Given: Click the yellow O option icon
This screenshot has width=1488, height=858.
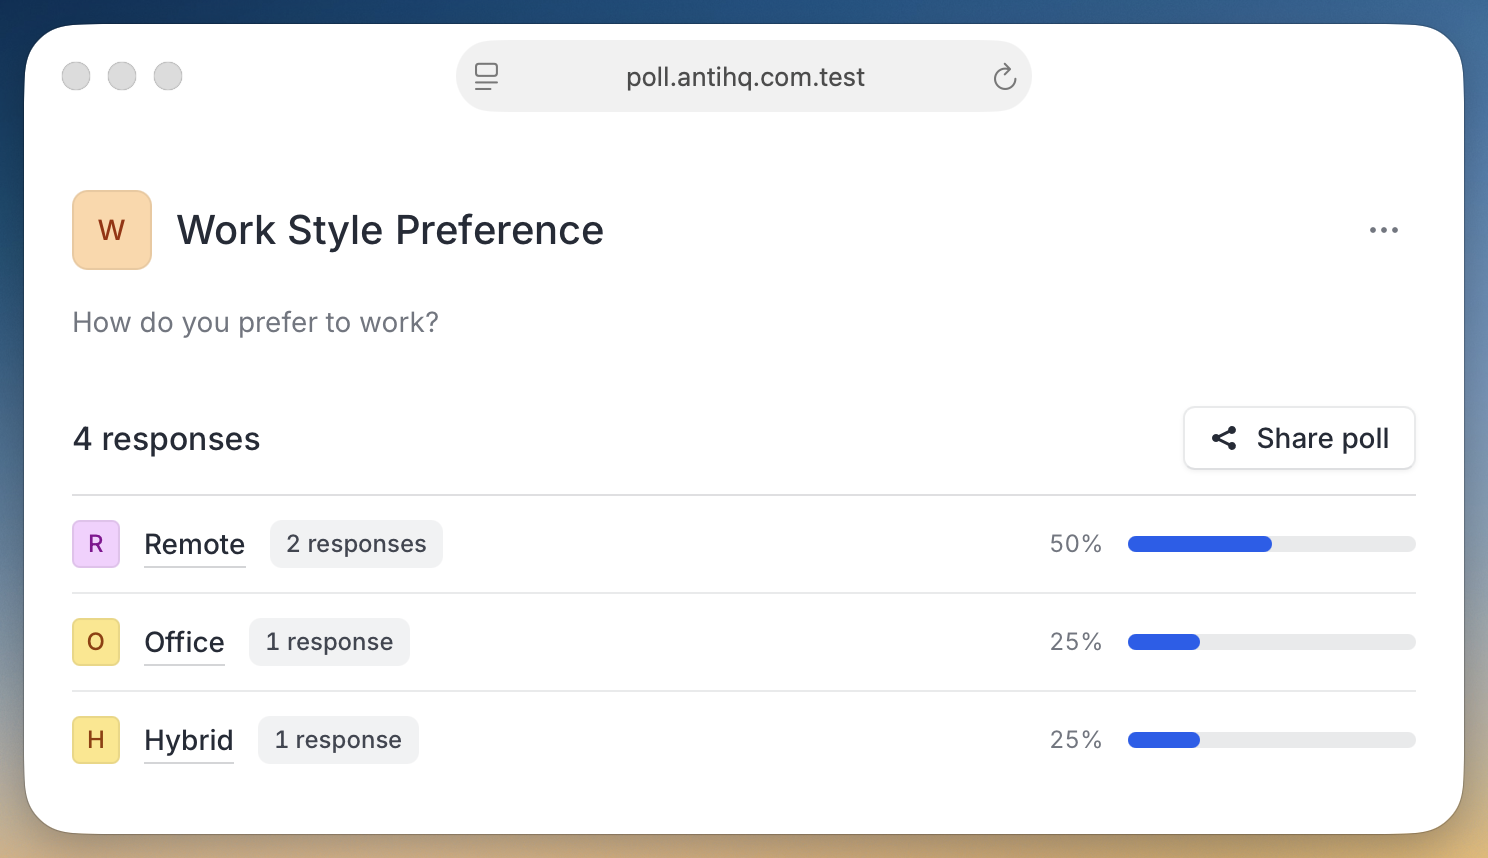Looking at the screenshot, I should 96,642.
